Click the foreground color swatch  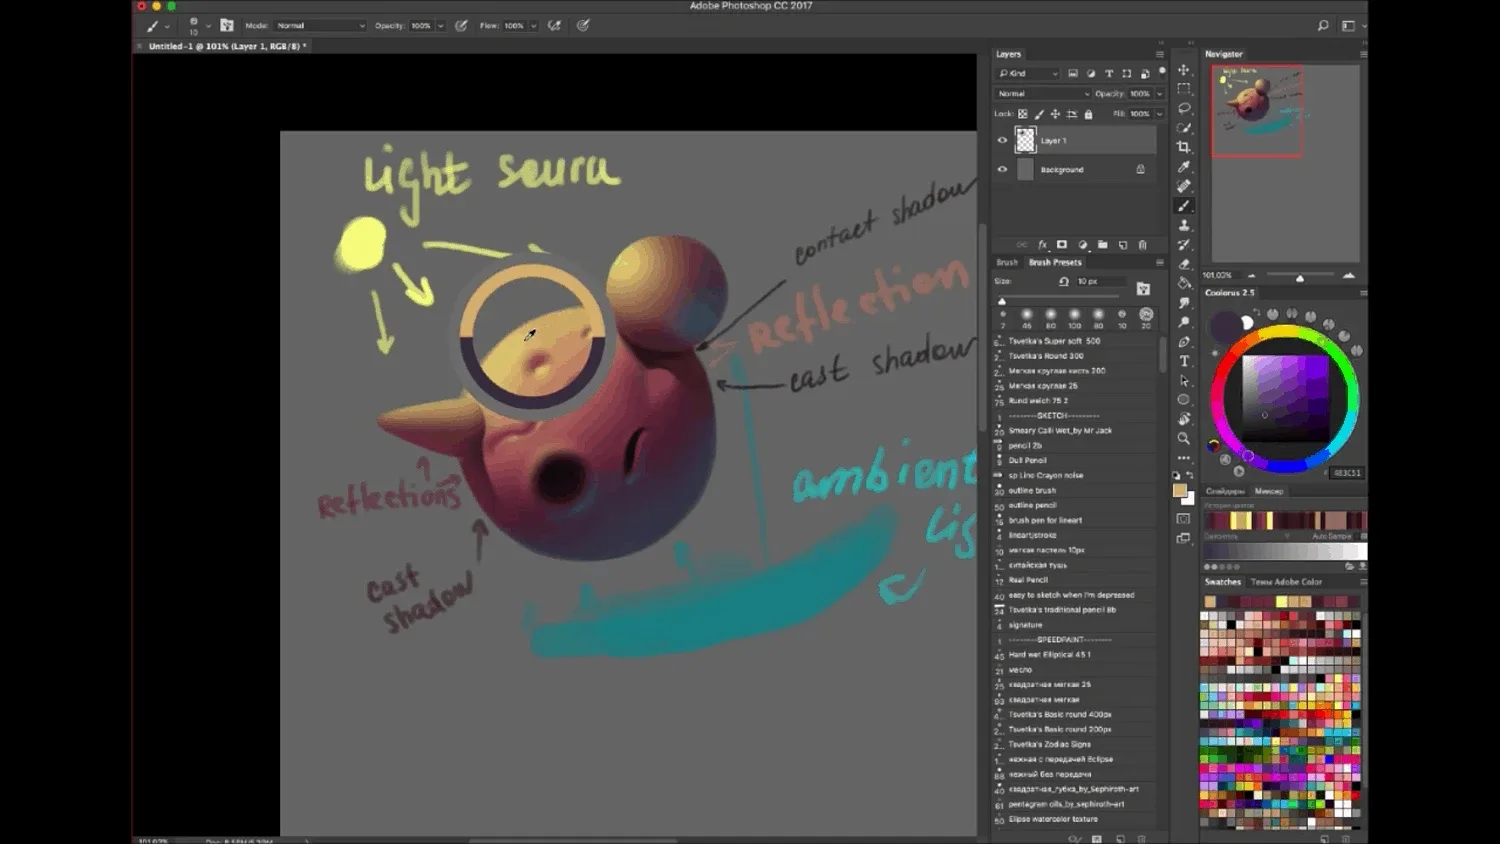click(1179, 491)
